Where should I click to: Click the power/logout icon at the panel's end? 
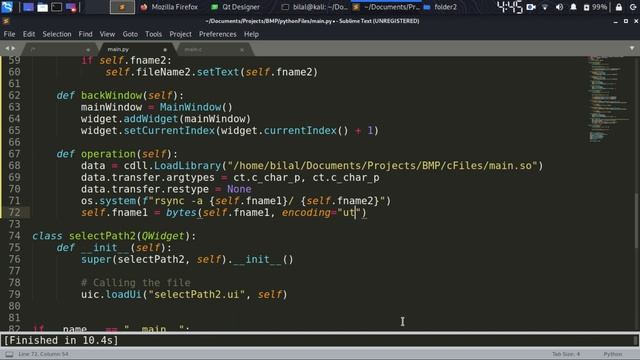coord(633,7)
